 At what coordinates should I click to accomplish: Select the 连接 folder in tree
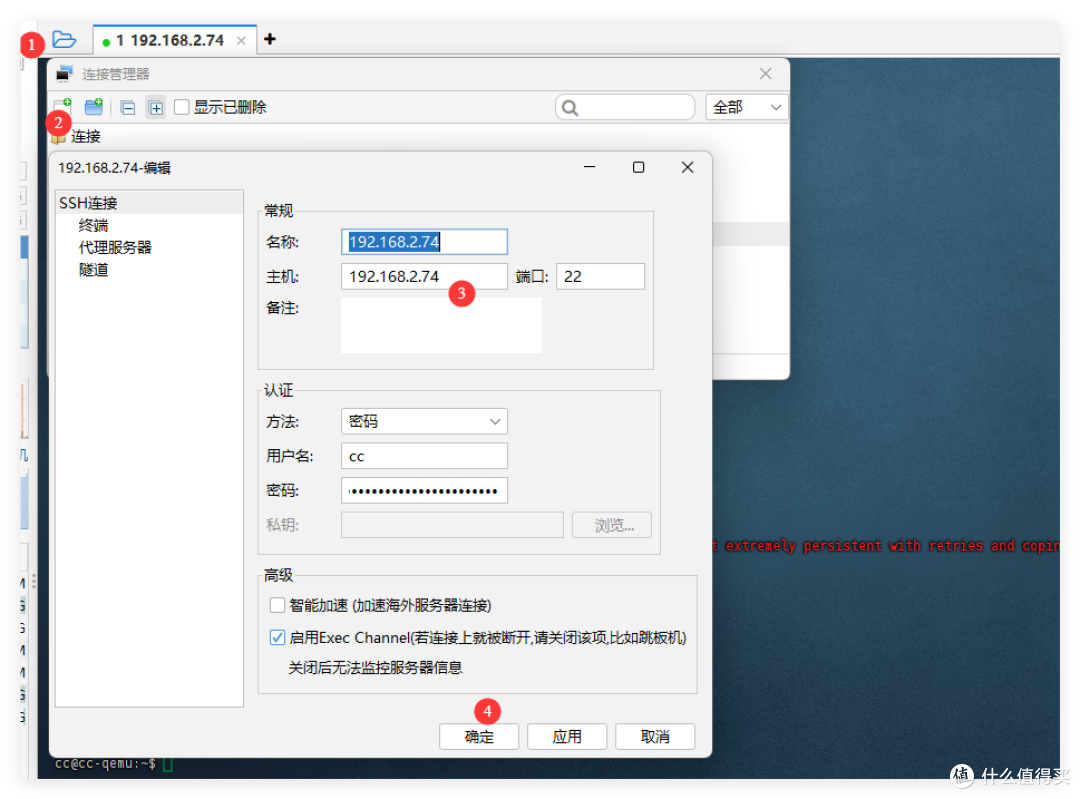[x=85, y=136]
